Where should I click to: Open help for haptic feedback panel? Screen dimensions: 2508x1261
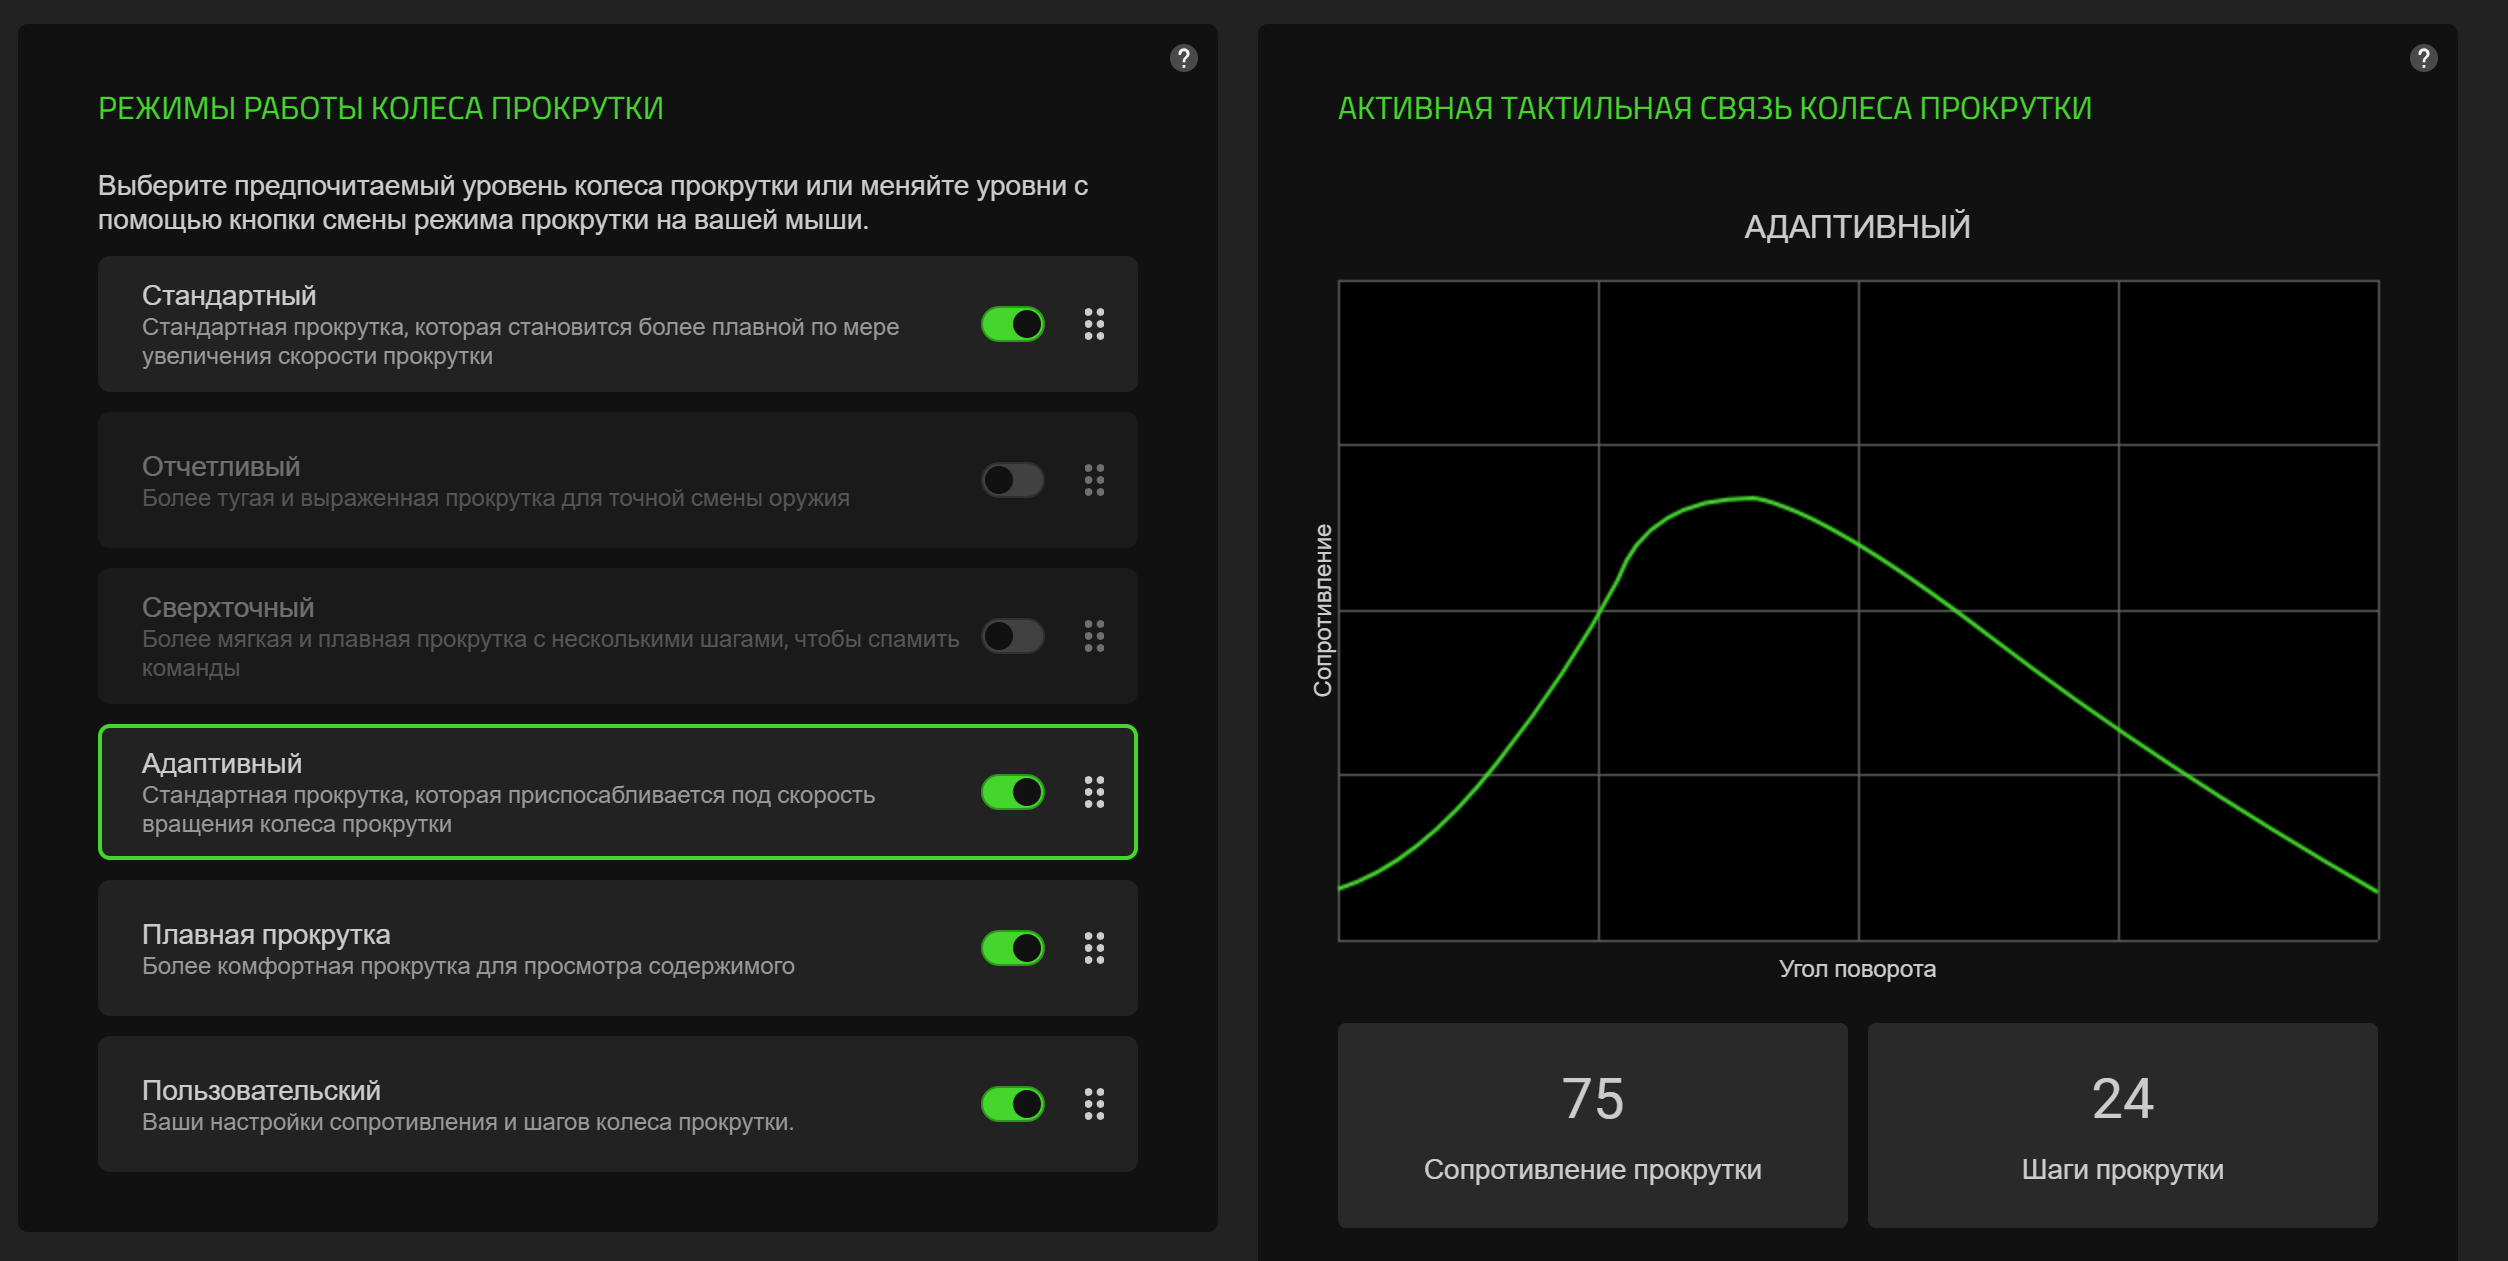pyautogui.click(x=2423, y=58)
